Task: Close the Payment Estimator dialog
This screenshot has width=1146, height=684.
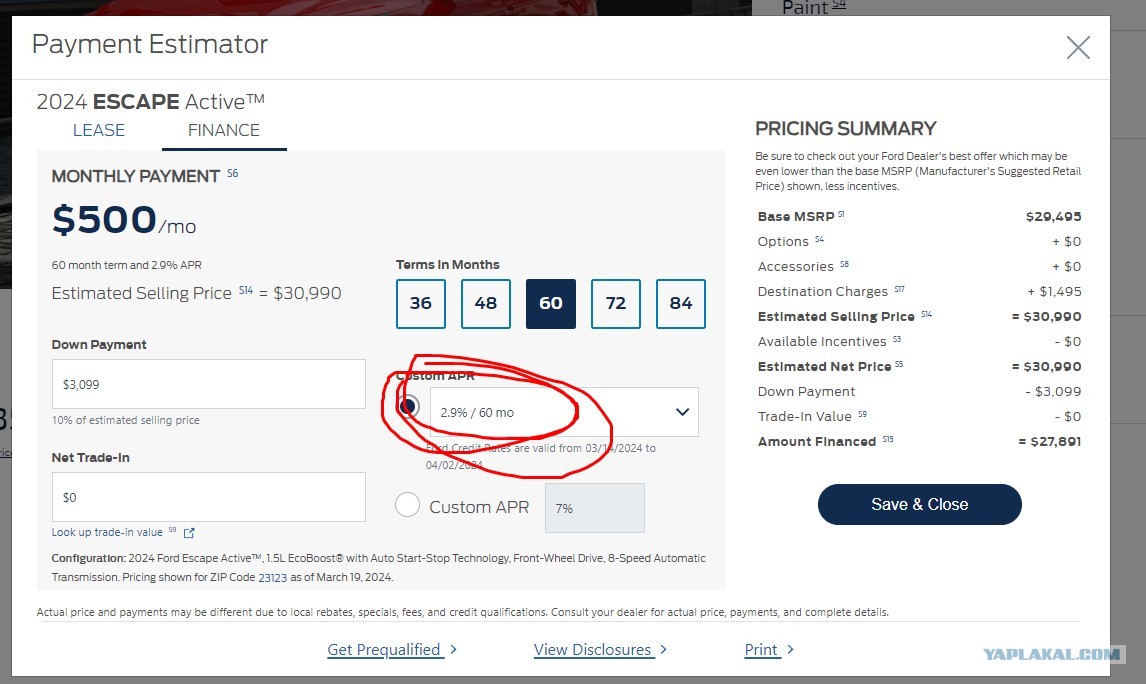Action: [x=1078, y=48]
